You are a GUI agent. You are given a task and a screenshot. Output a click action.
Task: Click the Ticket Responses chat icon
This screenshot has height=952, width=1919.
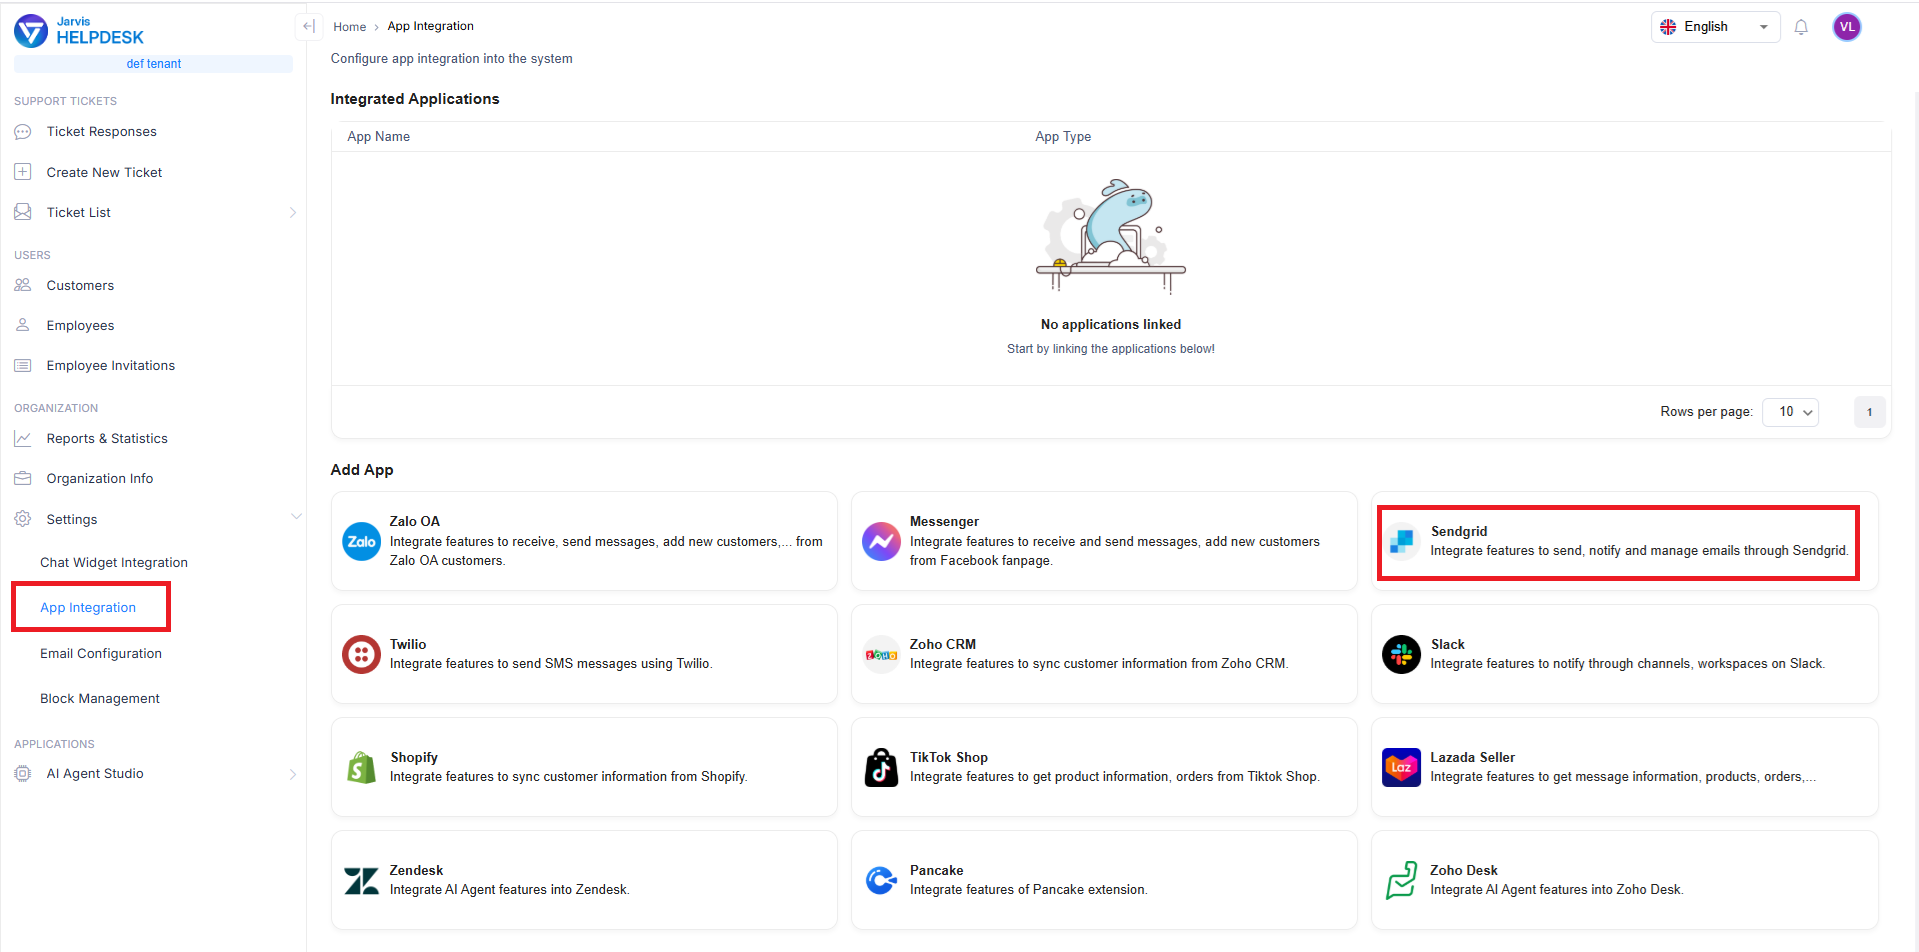[23, 132]
